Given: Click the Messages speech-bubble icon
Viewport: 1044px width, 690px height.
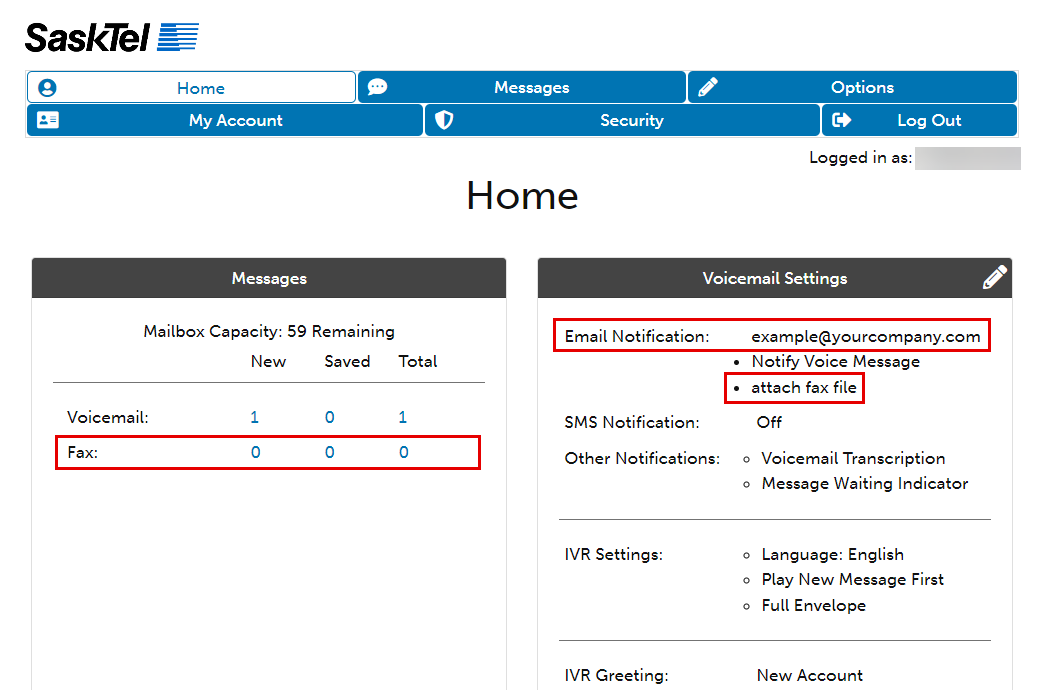Looking at the screenshot, I should point(377,87).
